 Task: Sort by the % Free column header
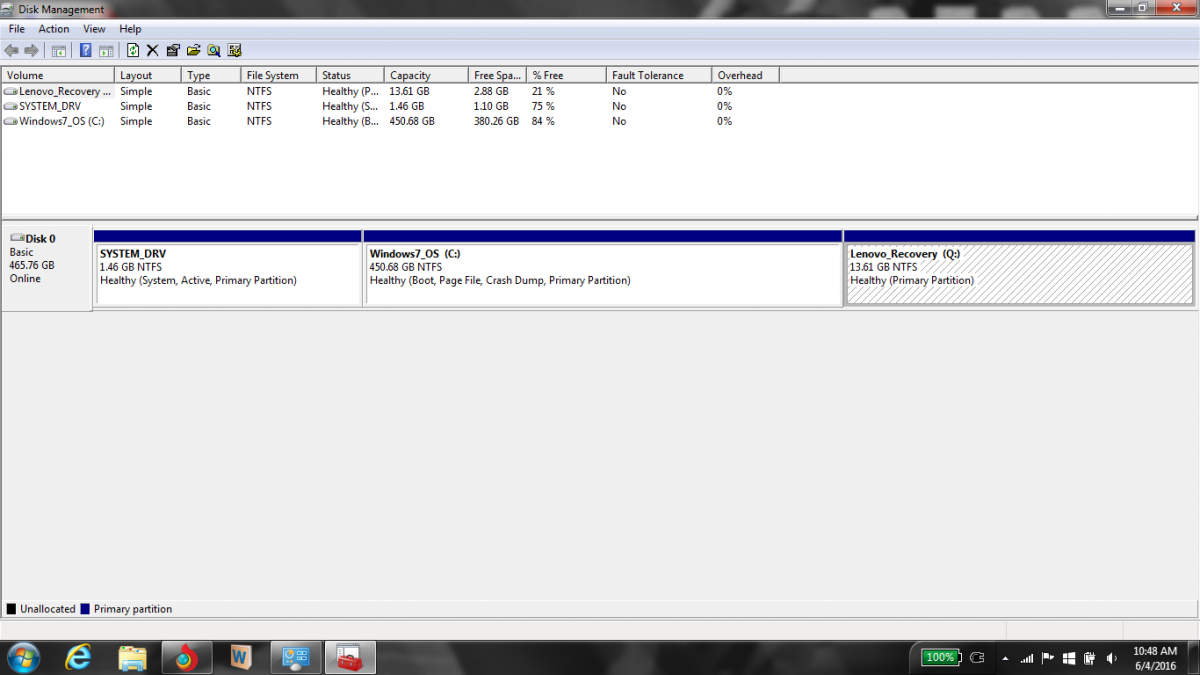coord(566,75)
